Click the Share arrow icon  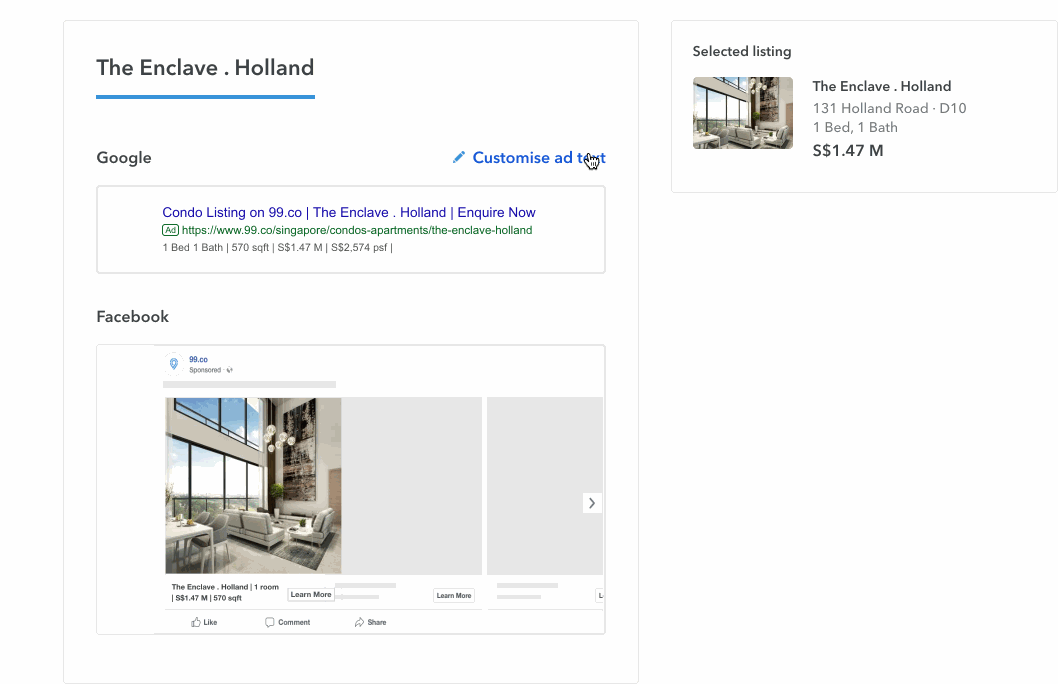coord(359,622)
